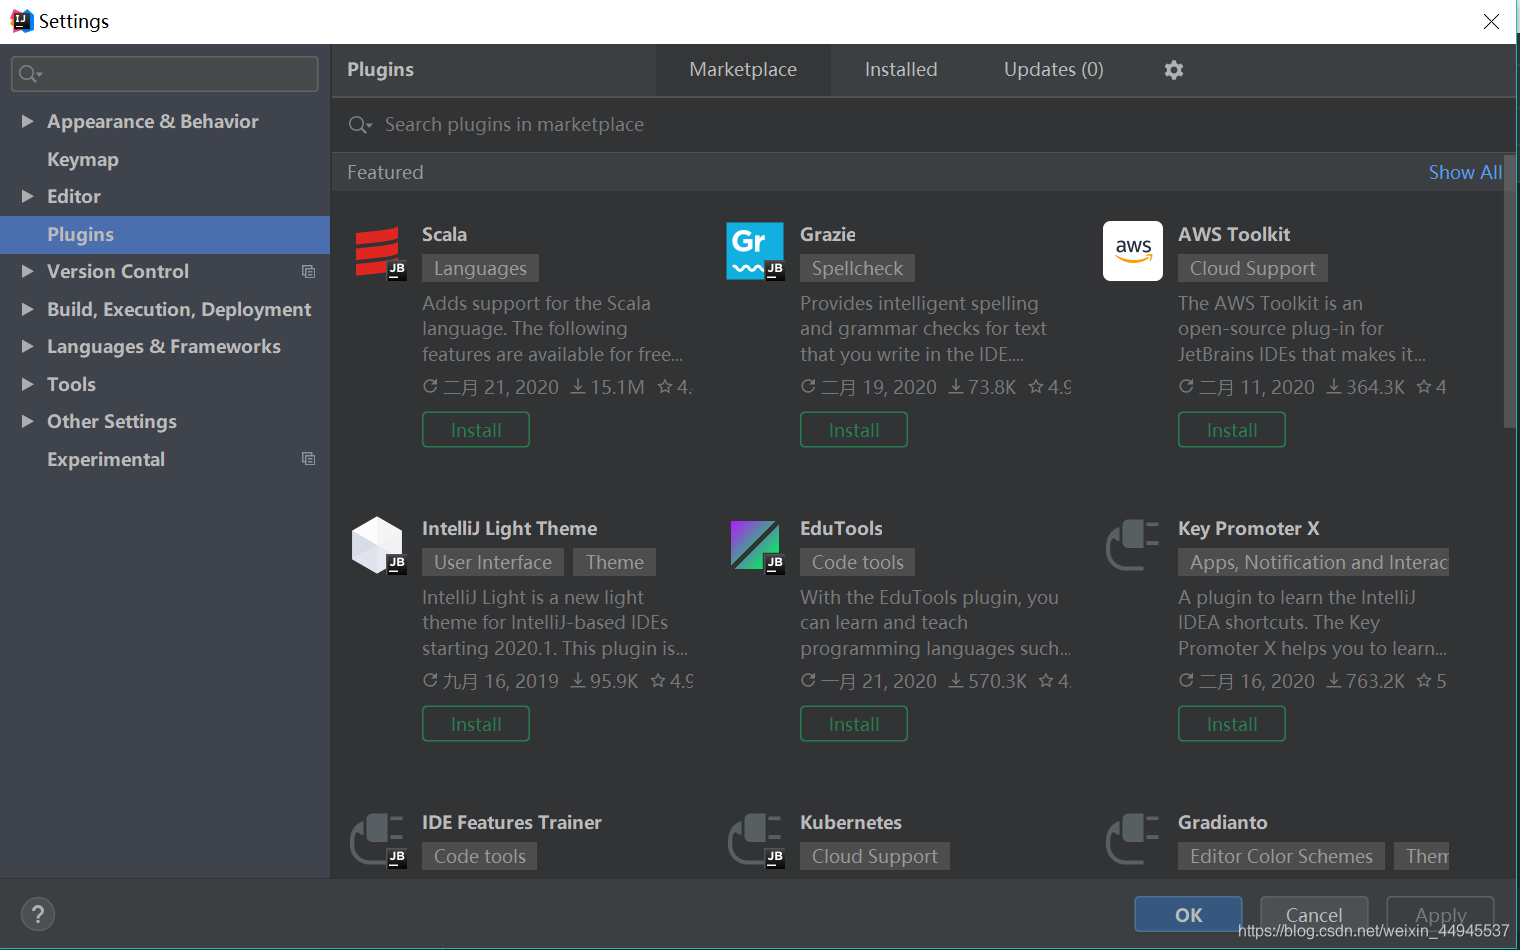Focus the settings search field
The height and width of the screenshot is (950, 1520).
pyautogui.click(x=165, y=74)
